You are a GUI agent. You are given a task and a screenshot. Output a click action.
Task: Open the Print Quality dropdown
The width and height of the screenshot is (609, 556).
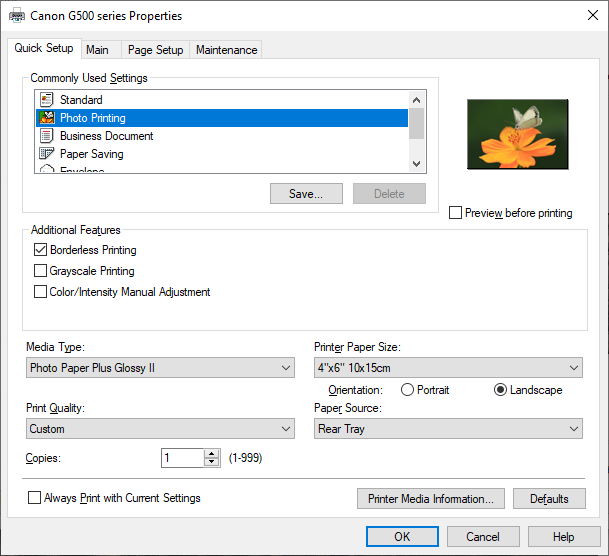160,429
